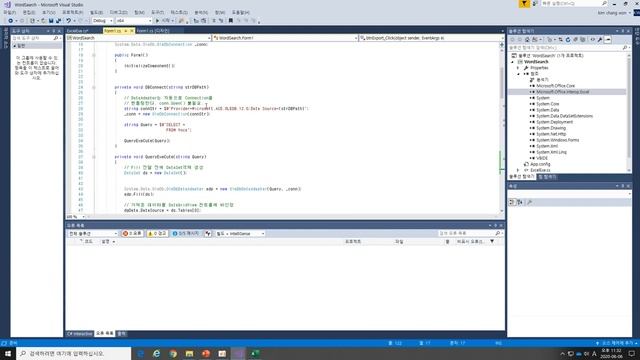Toggle the Messages filter button in Error List
The image size is (640, 360).
pos(186,233)
